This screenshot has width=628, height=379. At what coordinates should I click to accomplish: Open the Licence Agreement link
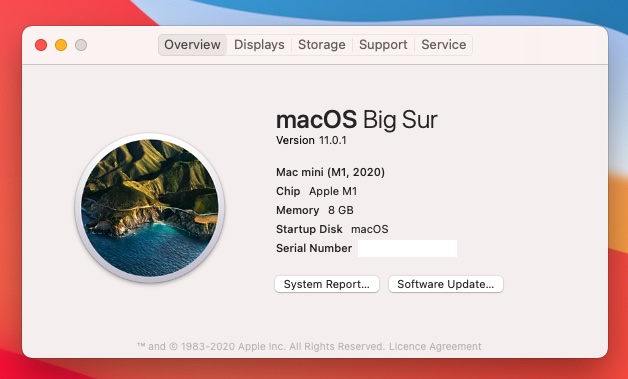[435, 346]
